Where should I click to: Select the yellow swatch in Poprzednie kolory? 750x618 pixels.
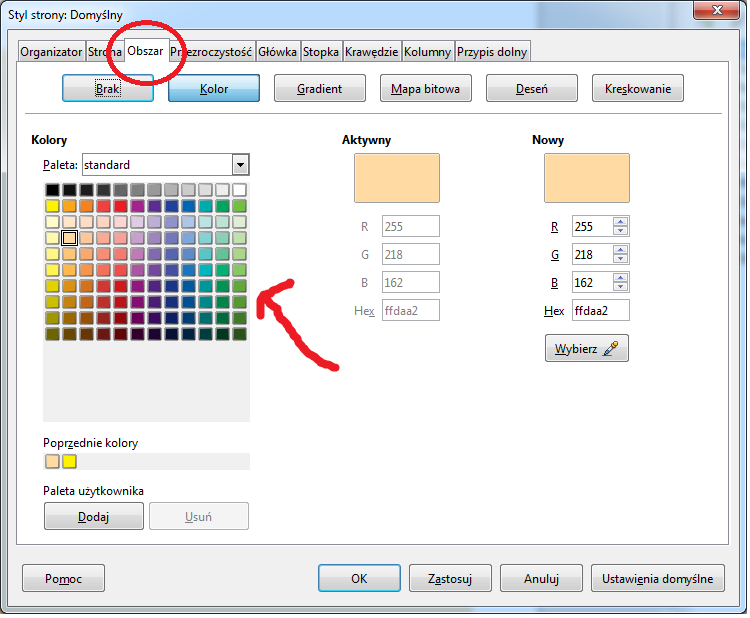pos(69,461)
